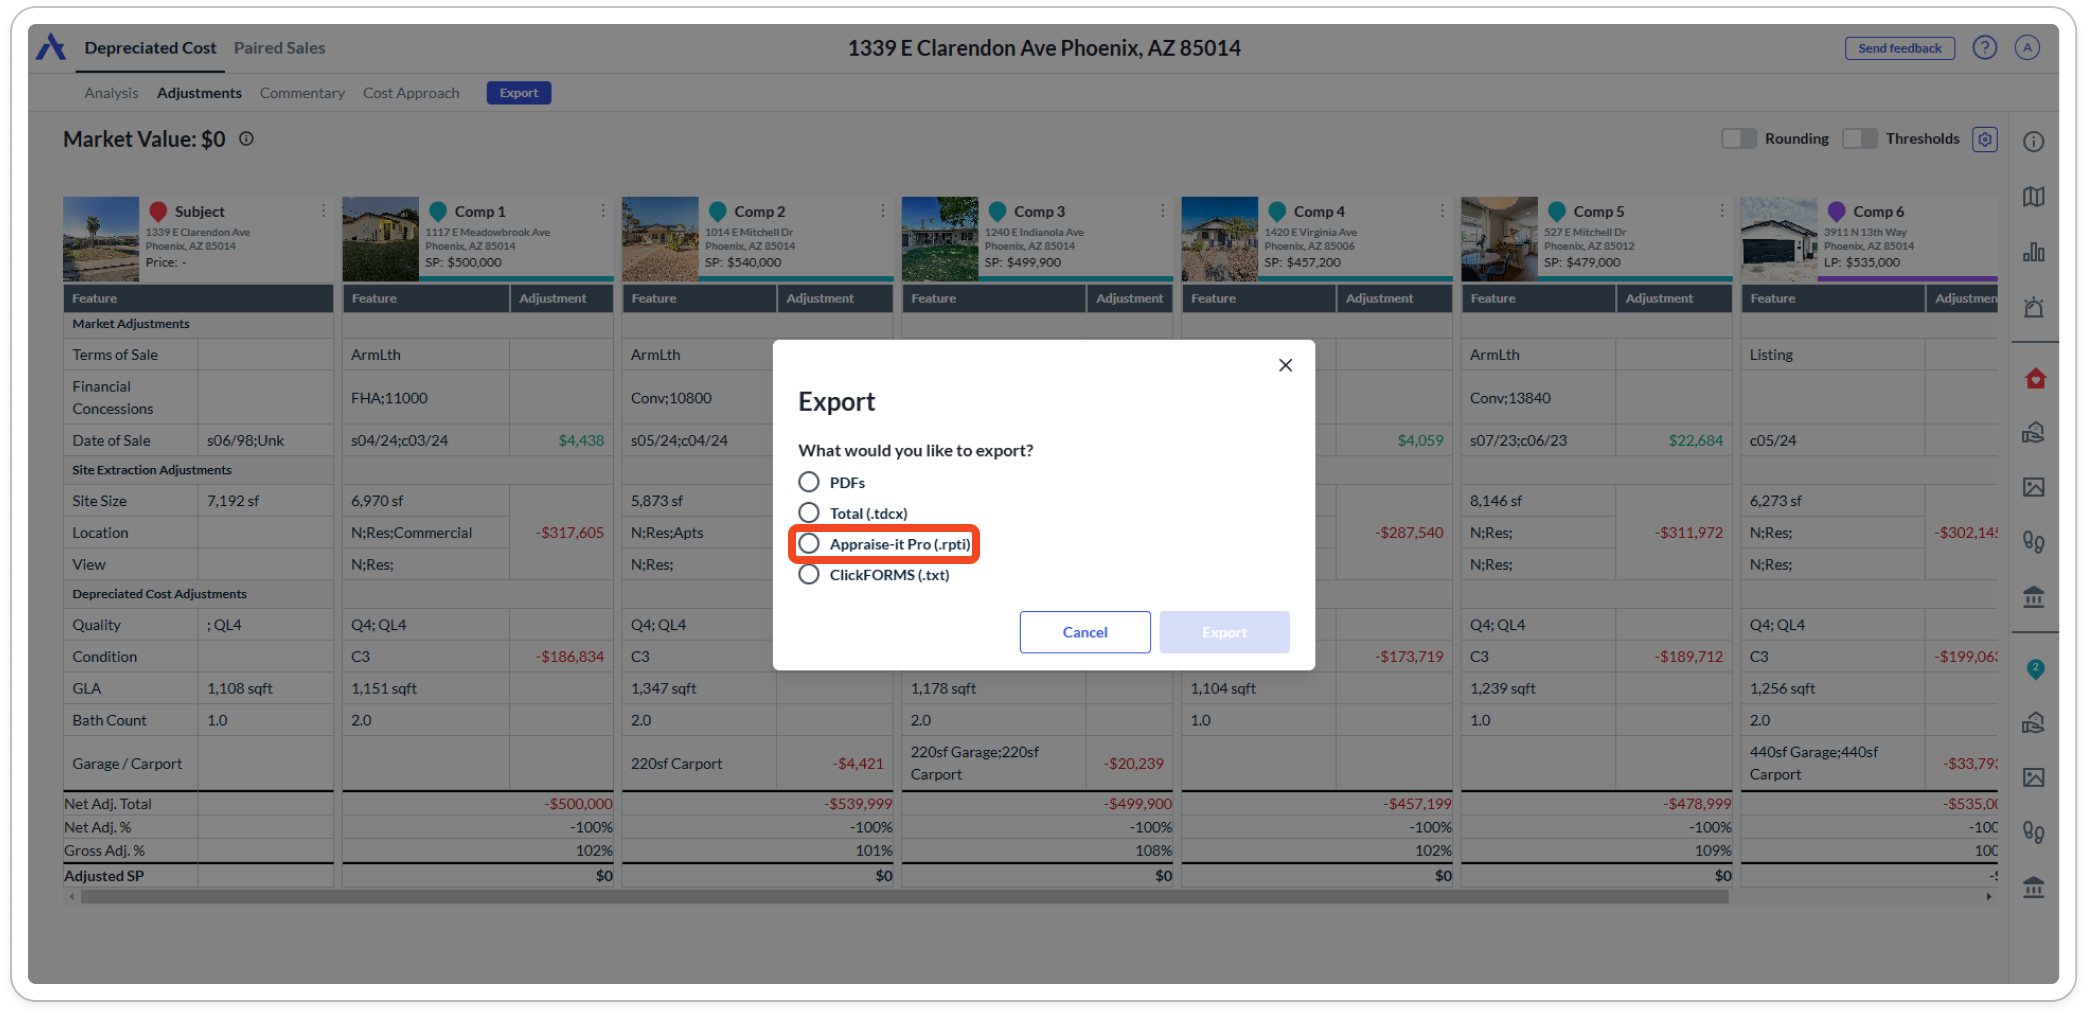The height and width of the screenshot is (1016, 2088).
Task: Click the blue Export toolbar button
Action: pyautogui.click(x=518, y=93)
